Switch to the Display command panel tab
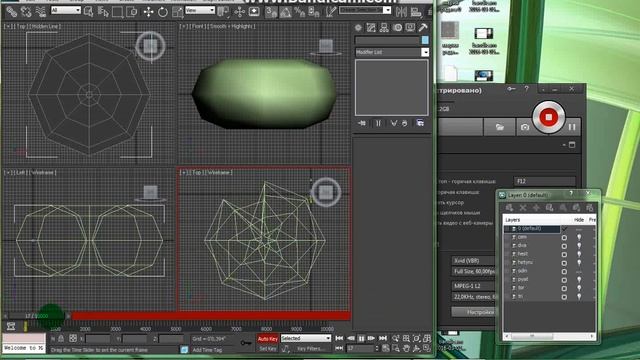This screenshot has height=360, width=640. coord(410,28)
